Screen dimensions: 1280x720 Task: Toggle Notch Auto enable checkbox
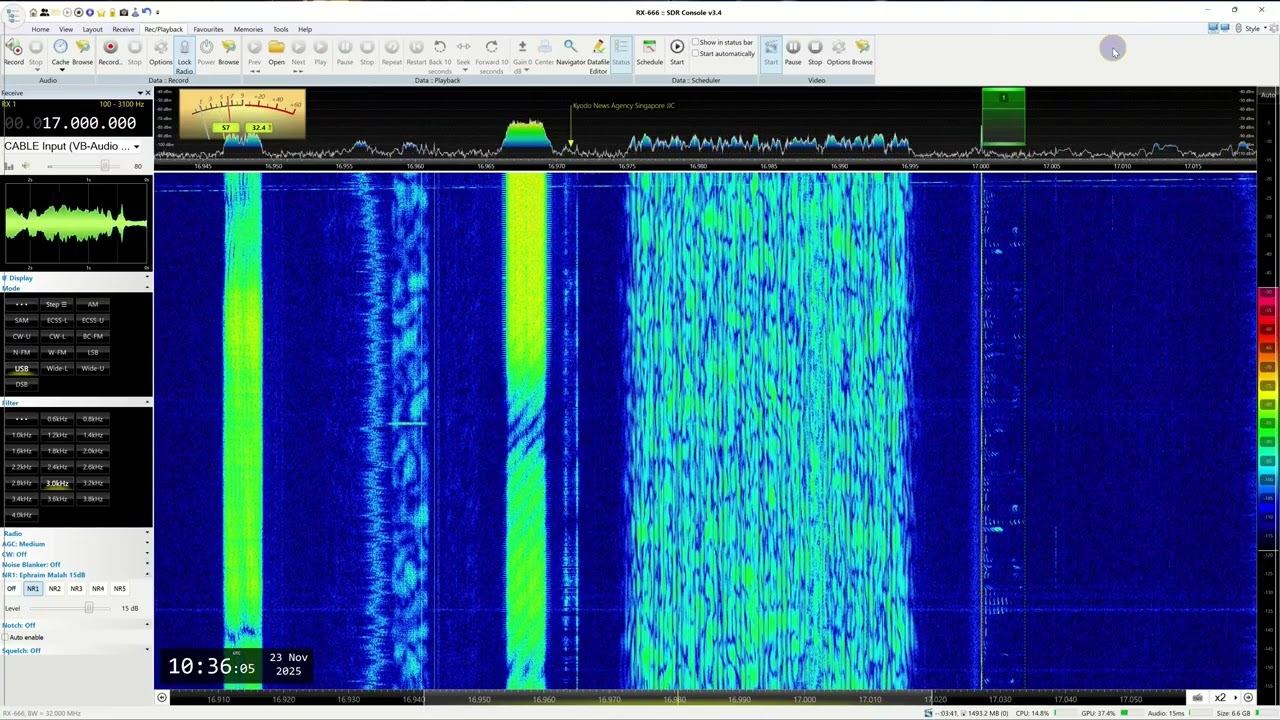[x=5, y=637]
